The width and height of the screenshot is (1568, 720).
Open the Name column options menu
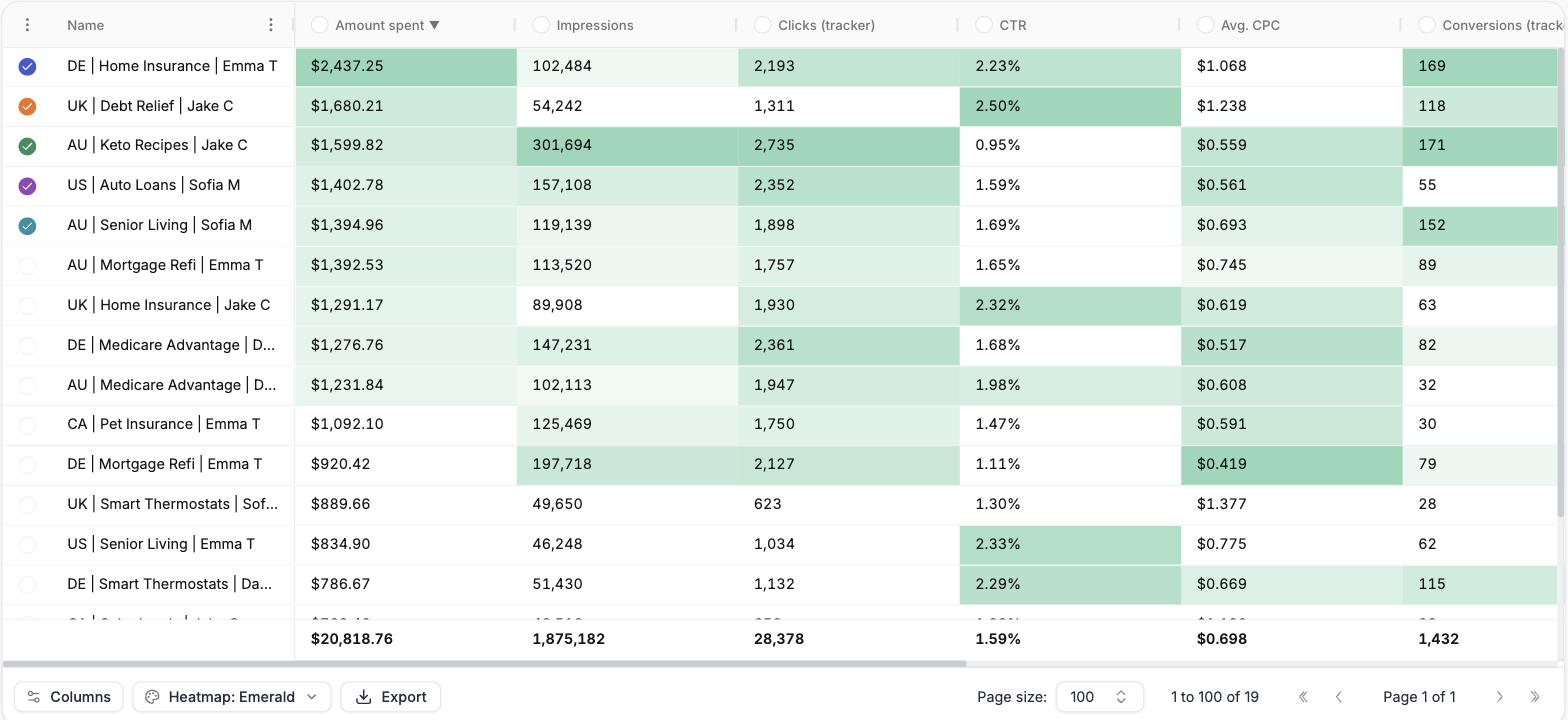tap(271, 25)
